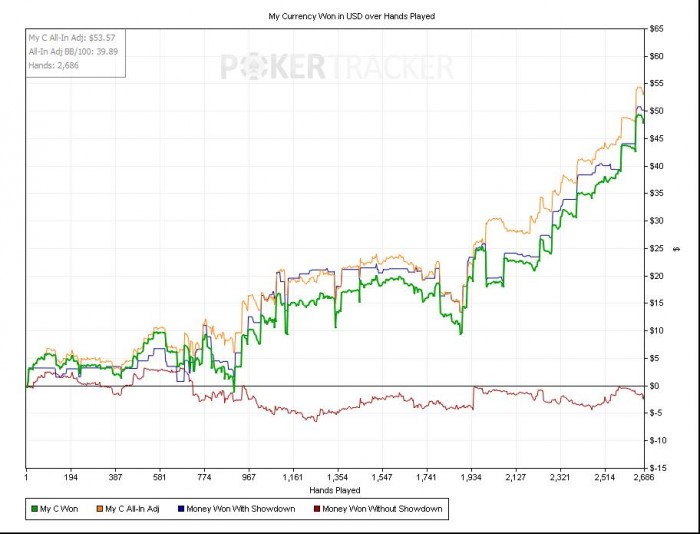
Task: Click the $0 y-axis label
Action: click(x=654, y=386)
